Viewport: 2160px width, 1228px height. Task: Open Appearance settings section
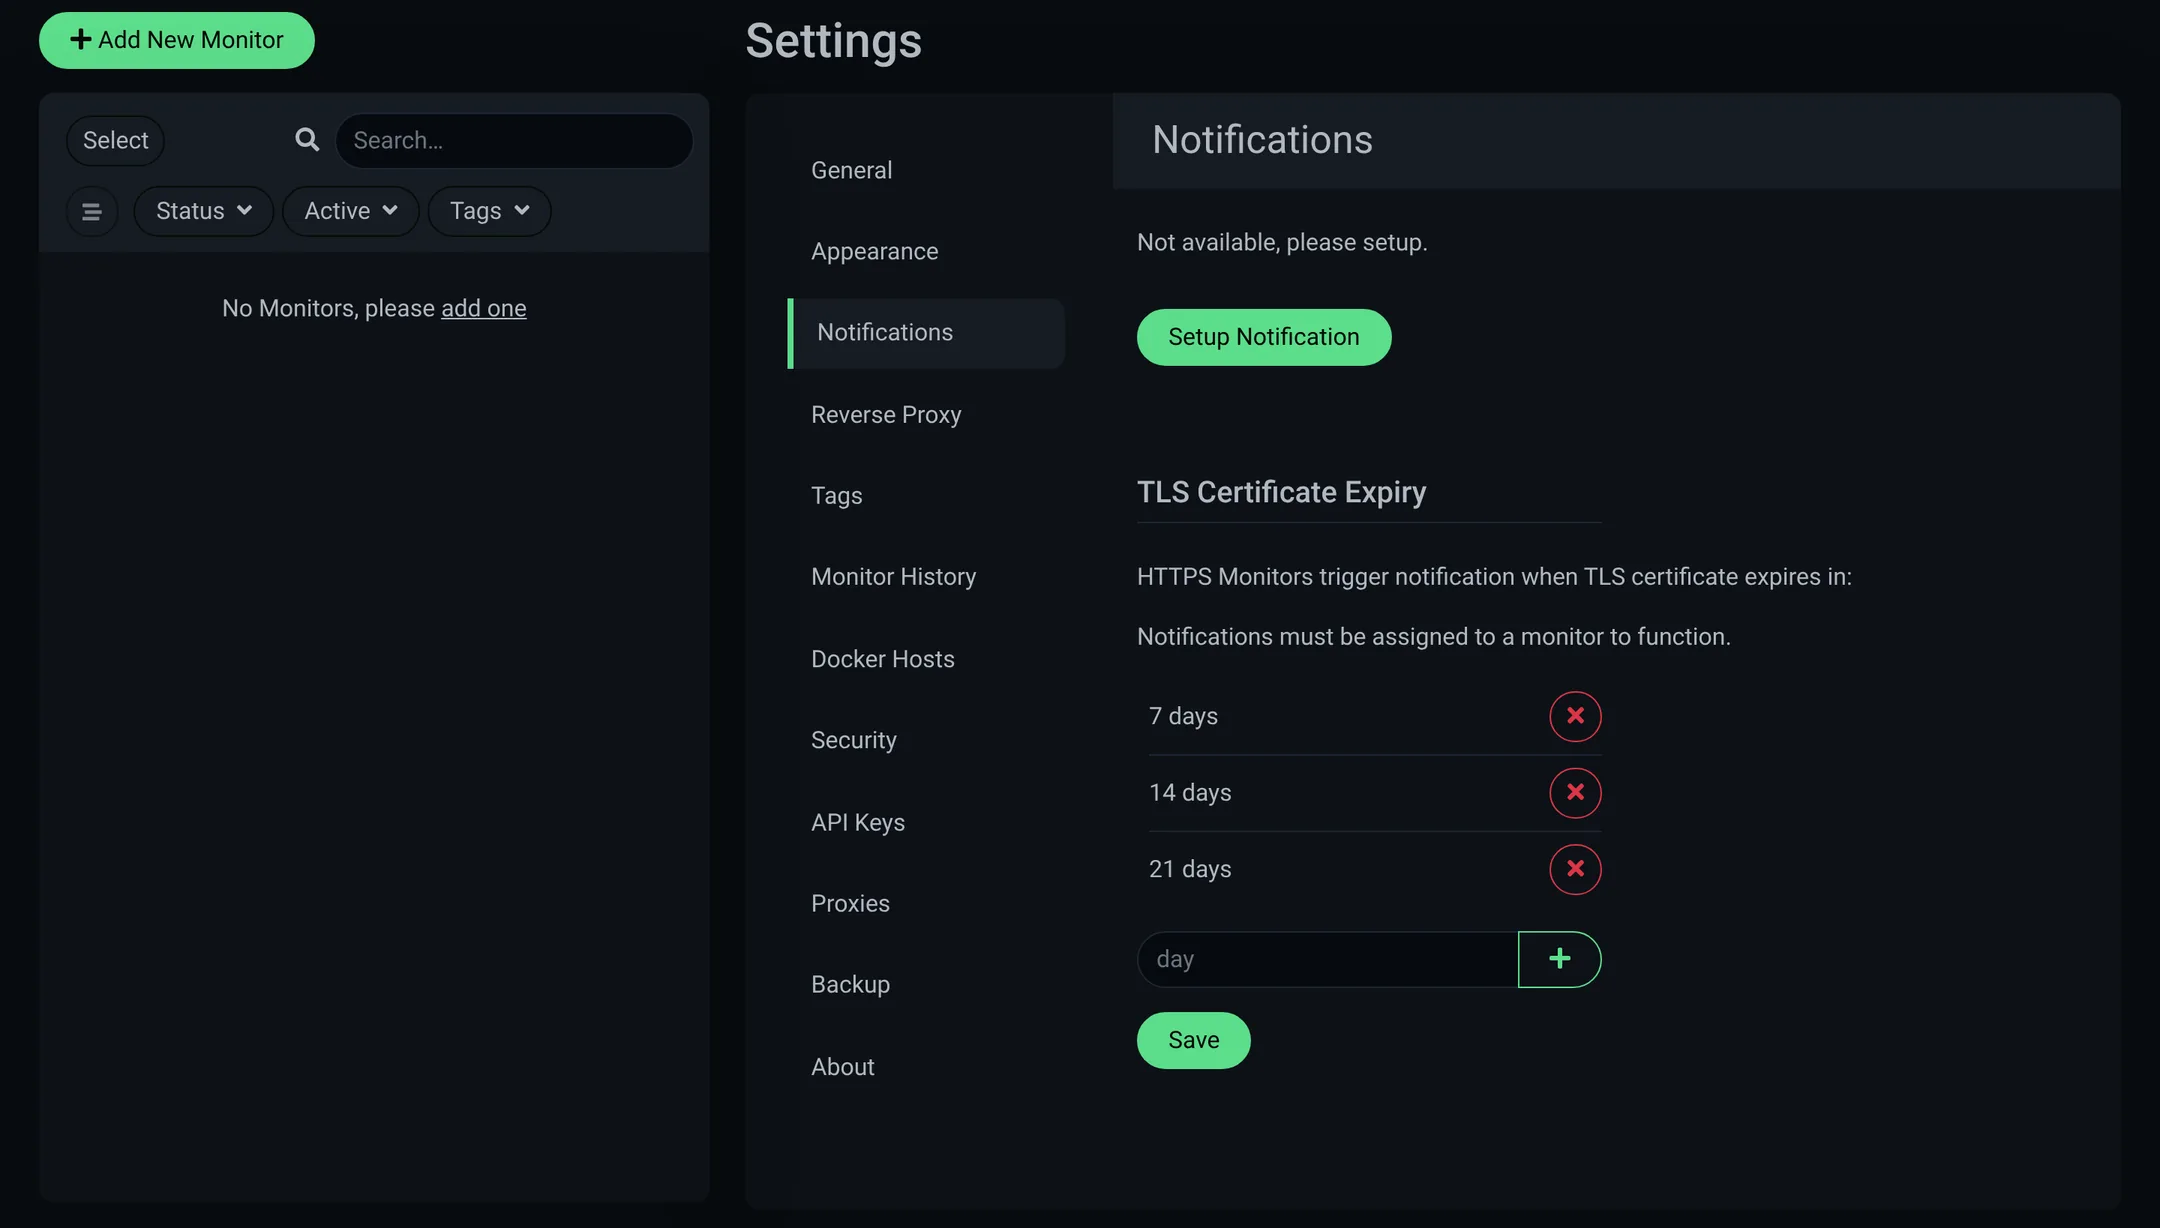(926, 251)
